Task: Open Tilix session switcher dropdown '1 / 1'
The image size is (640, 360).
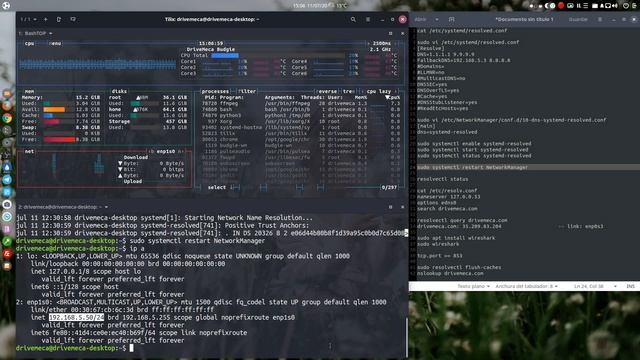Action: [29, 19]
